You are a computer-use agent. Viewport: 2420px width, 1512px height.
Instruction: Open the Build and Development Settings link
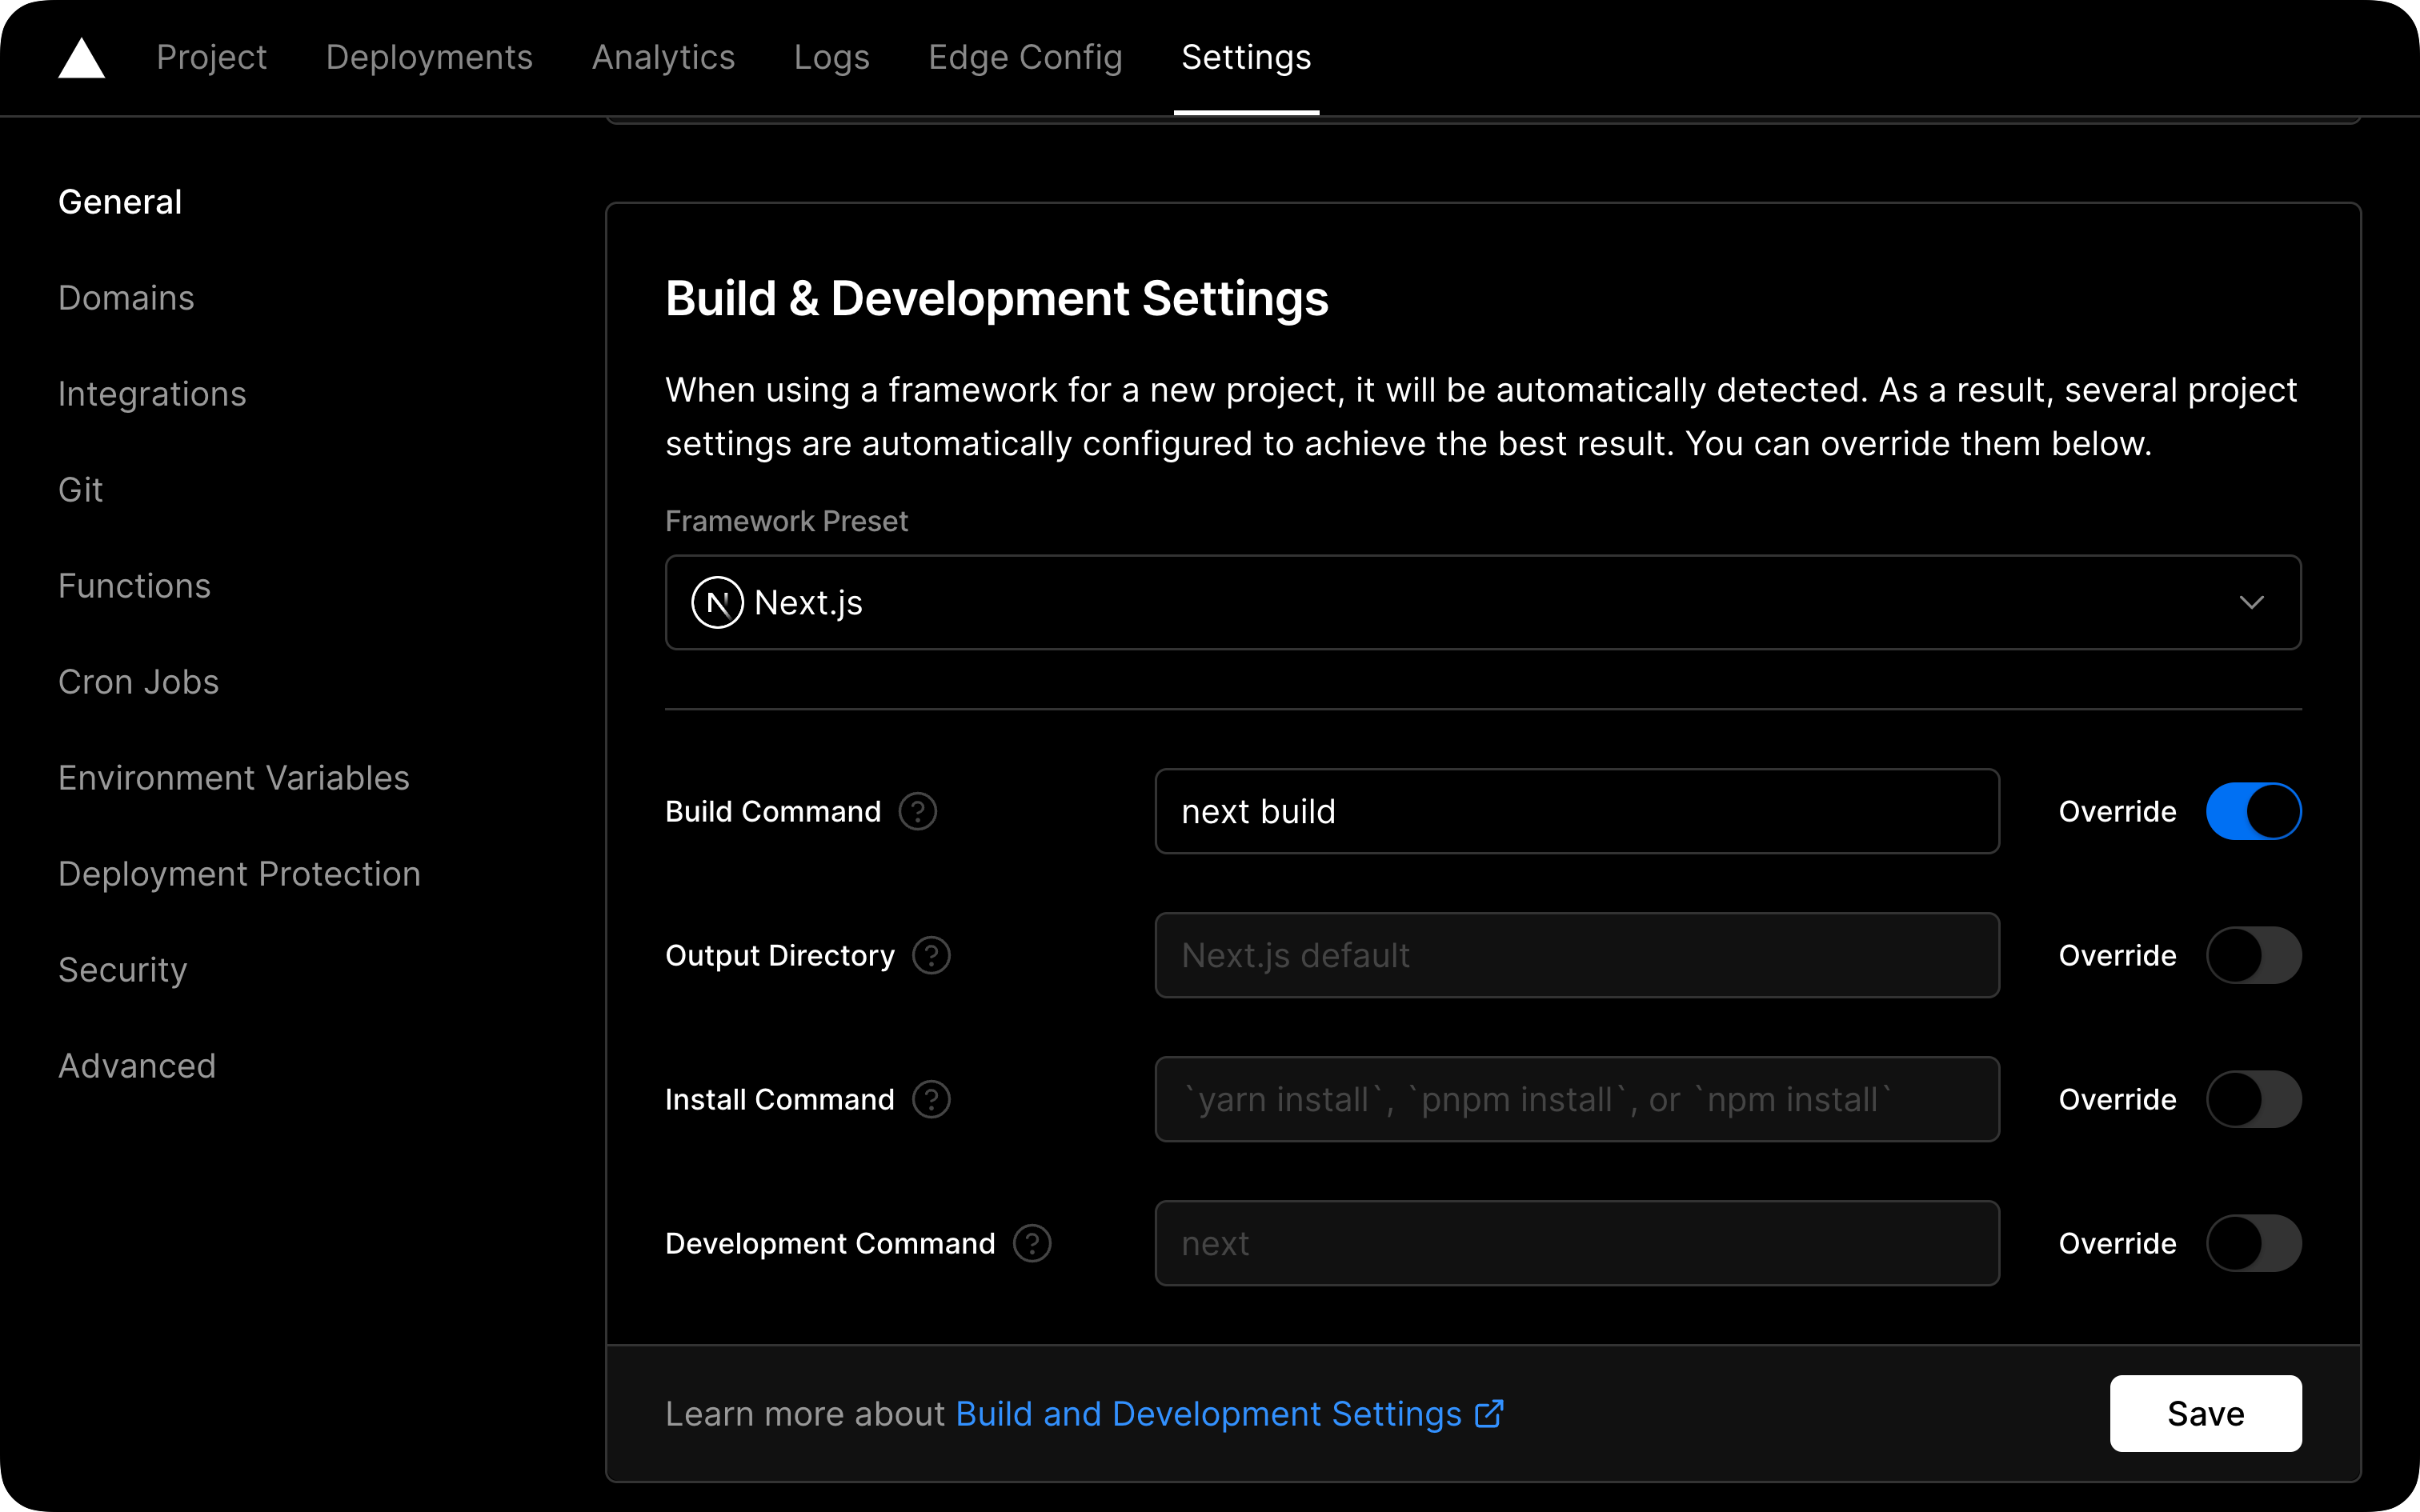[x=1228, y=1413]
